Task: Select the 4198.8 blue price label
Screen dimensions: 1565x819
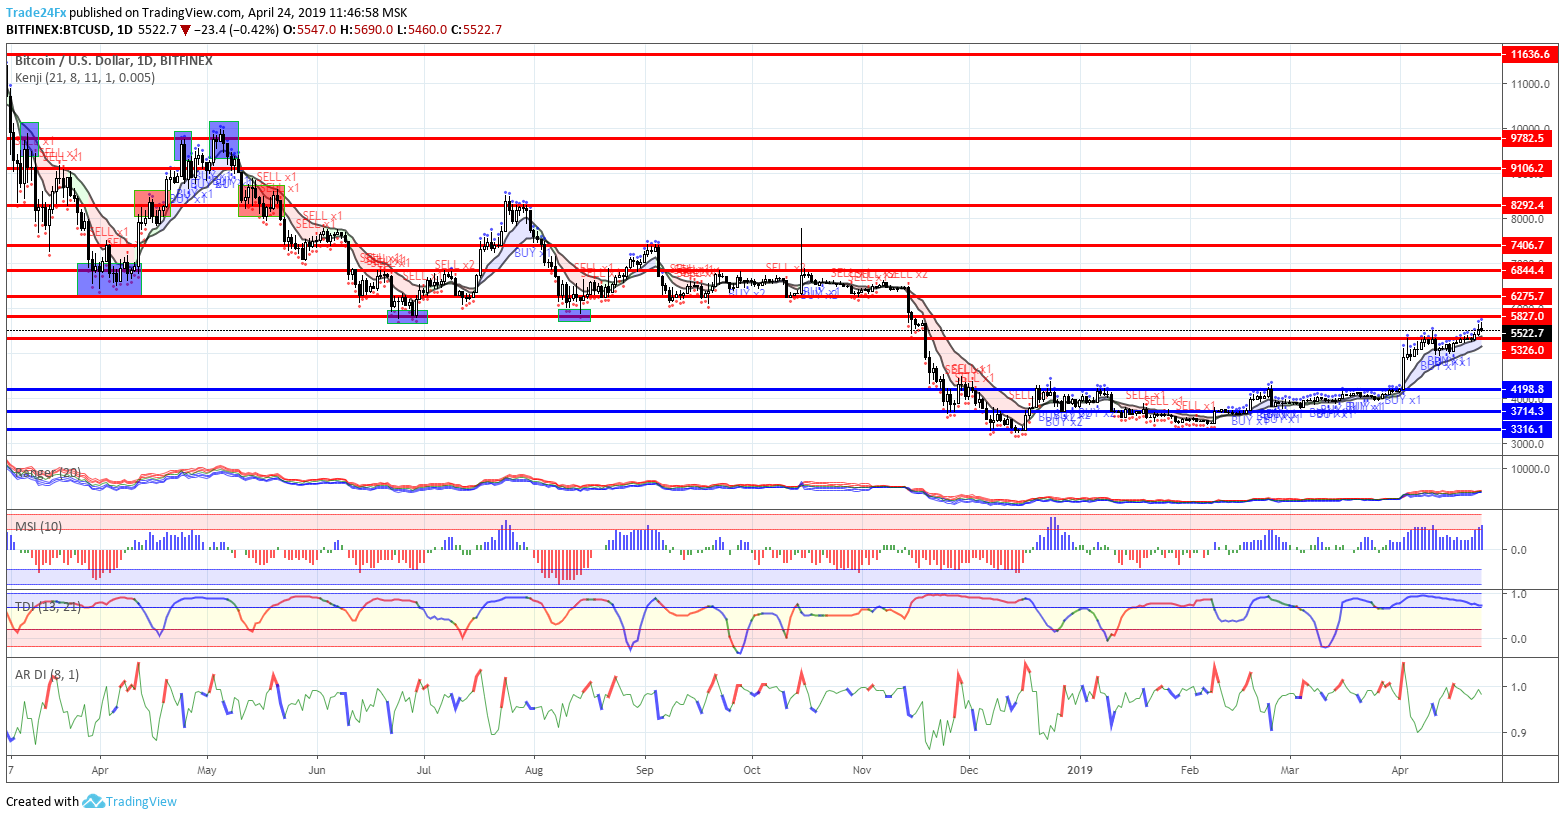Action: [1527, 389]
